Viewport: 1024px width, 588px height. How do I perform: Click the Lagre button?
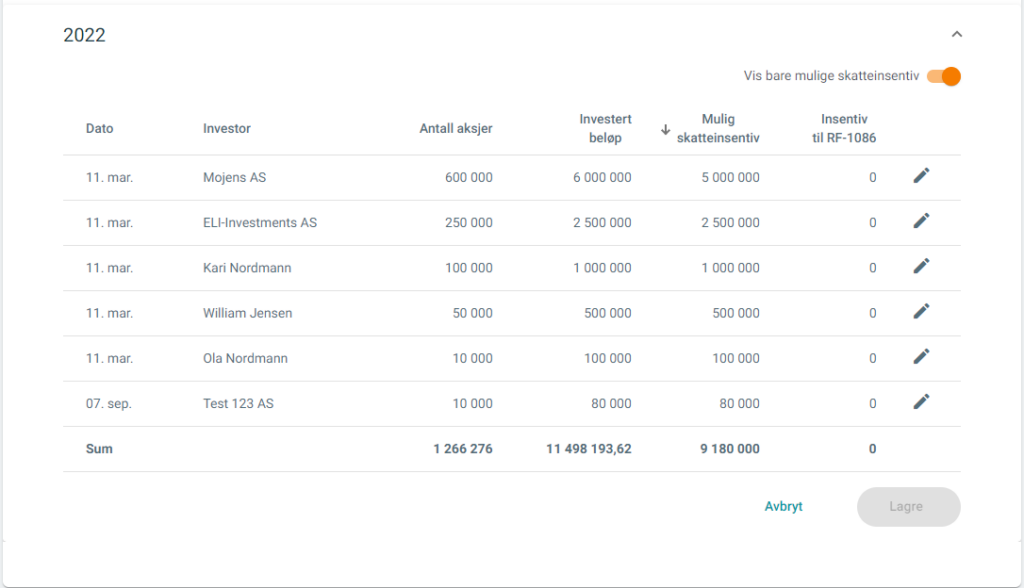(x=908, y=507)
